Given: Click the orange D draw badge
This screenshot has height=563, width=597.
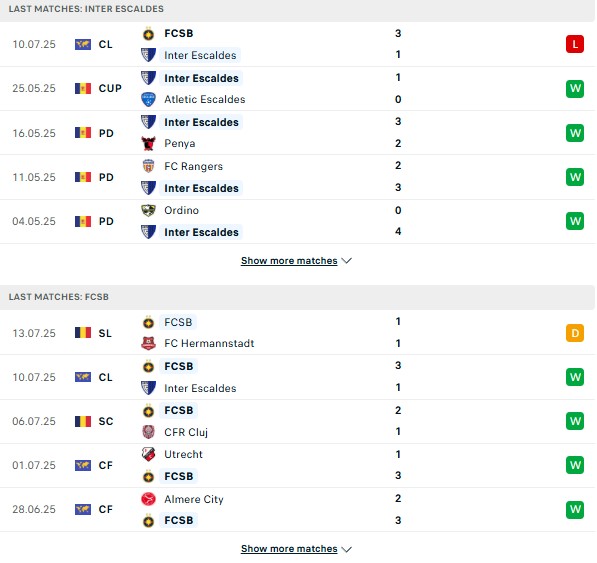Looking at the screenshot, I should 575,333.
